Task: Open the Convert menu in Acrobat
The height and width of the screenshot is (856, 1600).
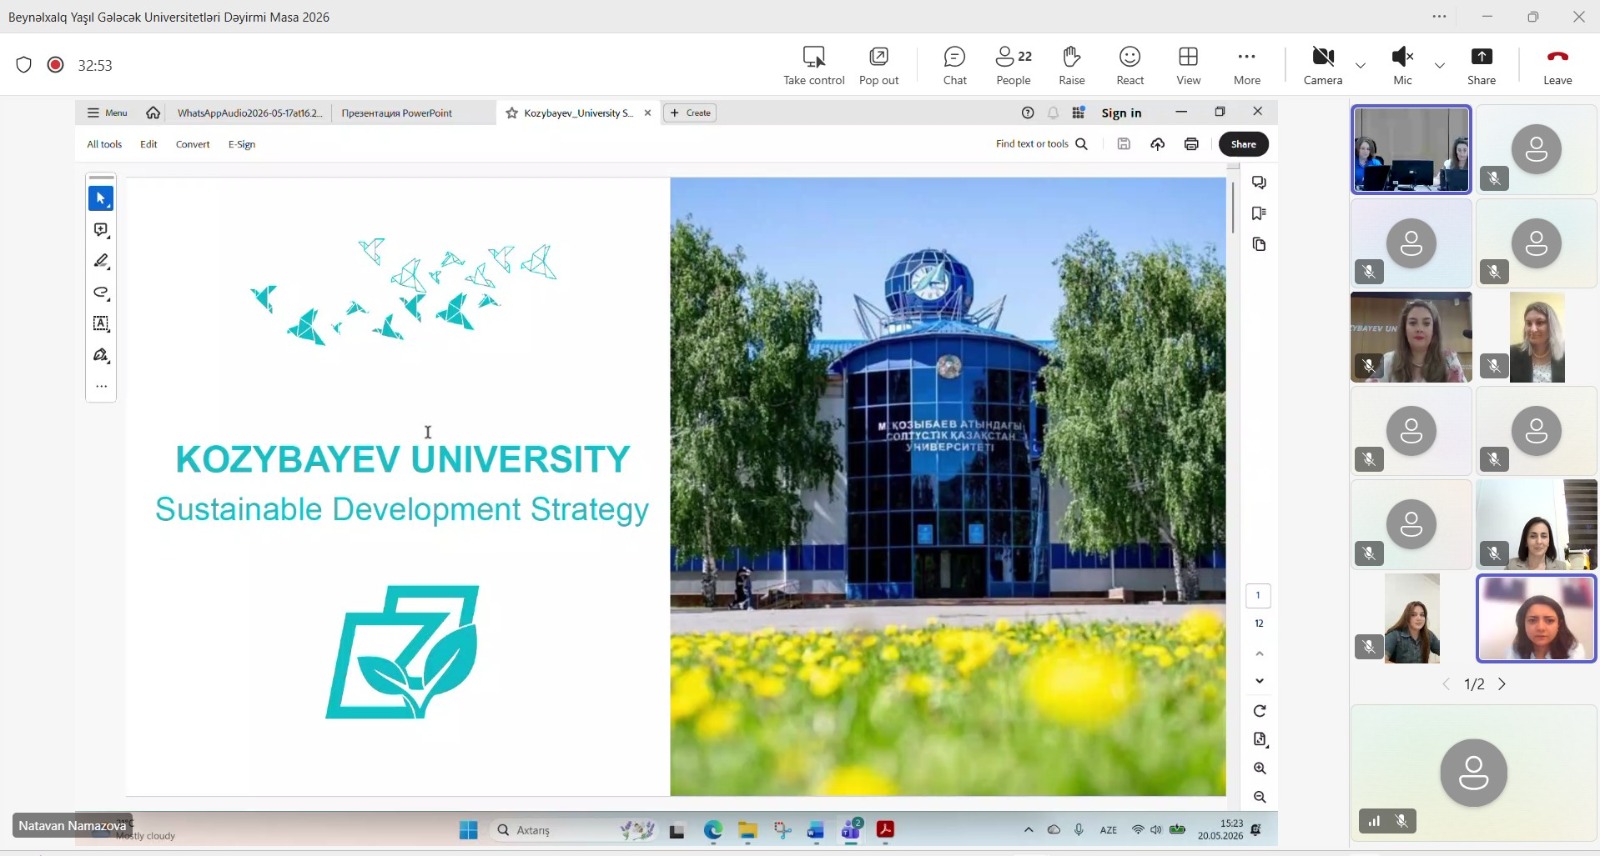Action: click(193, 144)
